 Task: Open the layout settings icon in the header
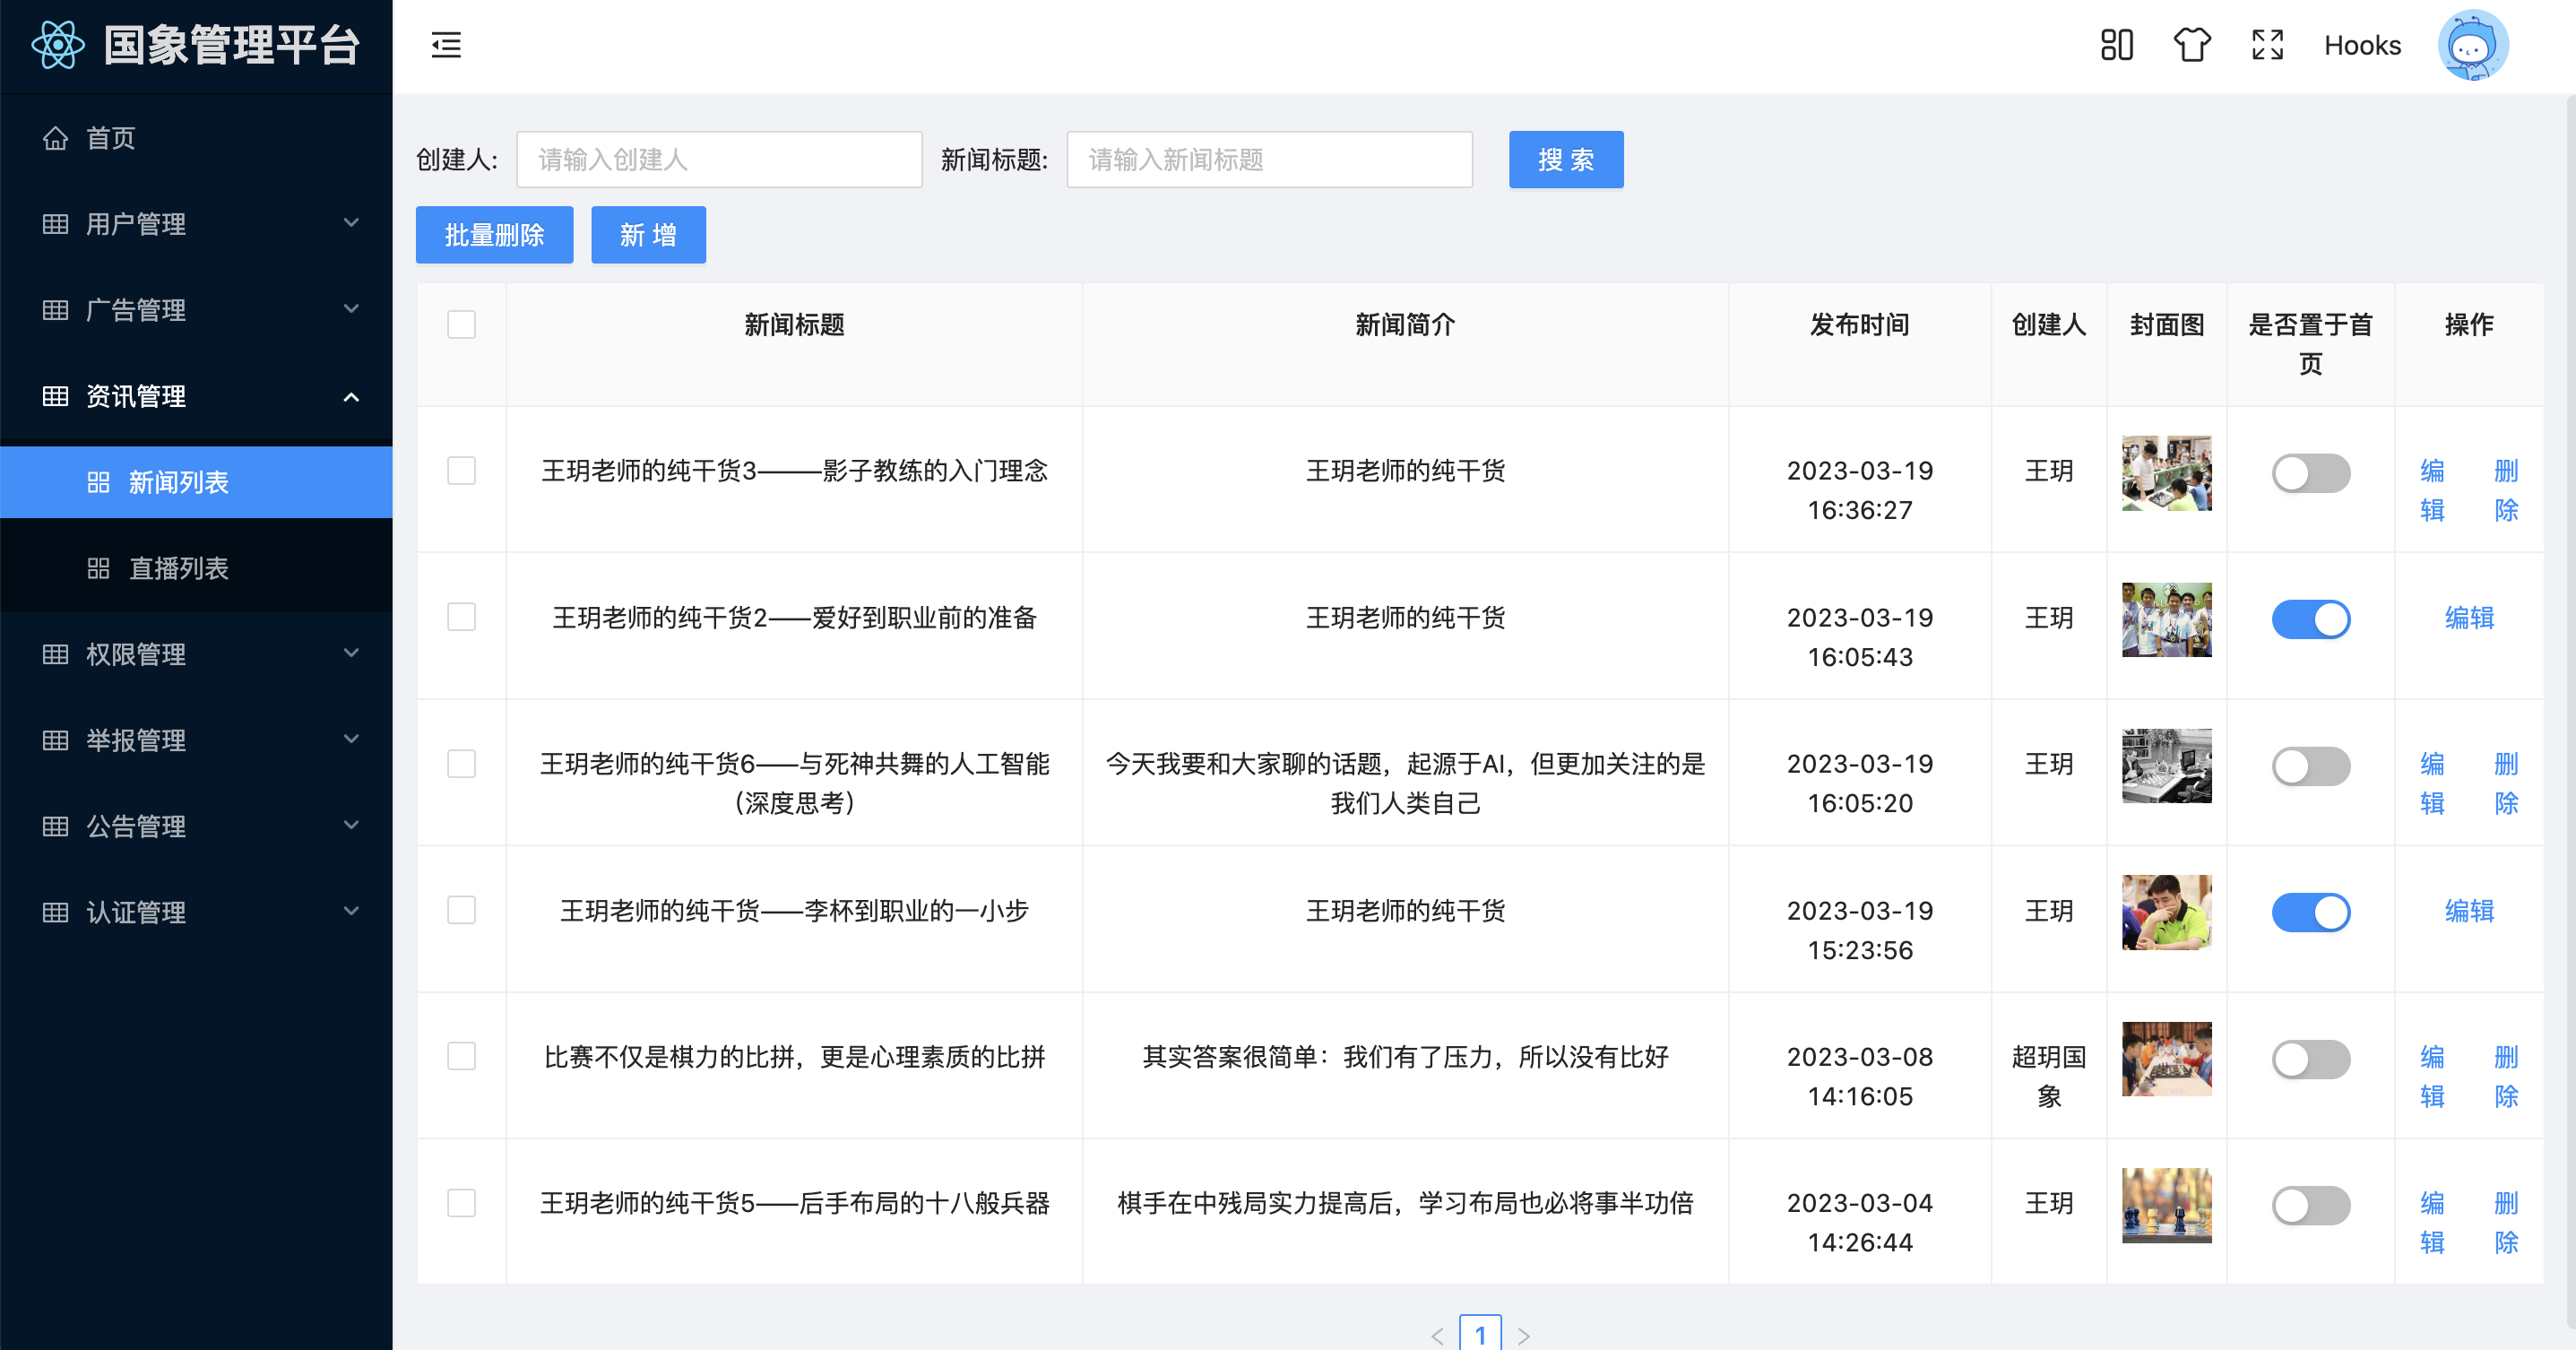[x=2117, y=45]
